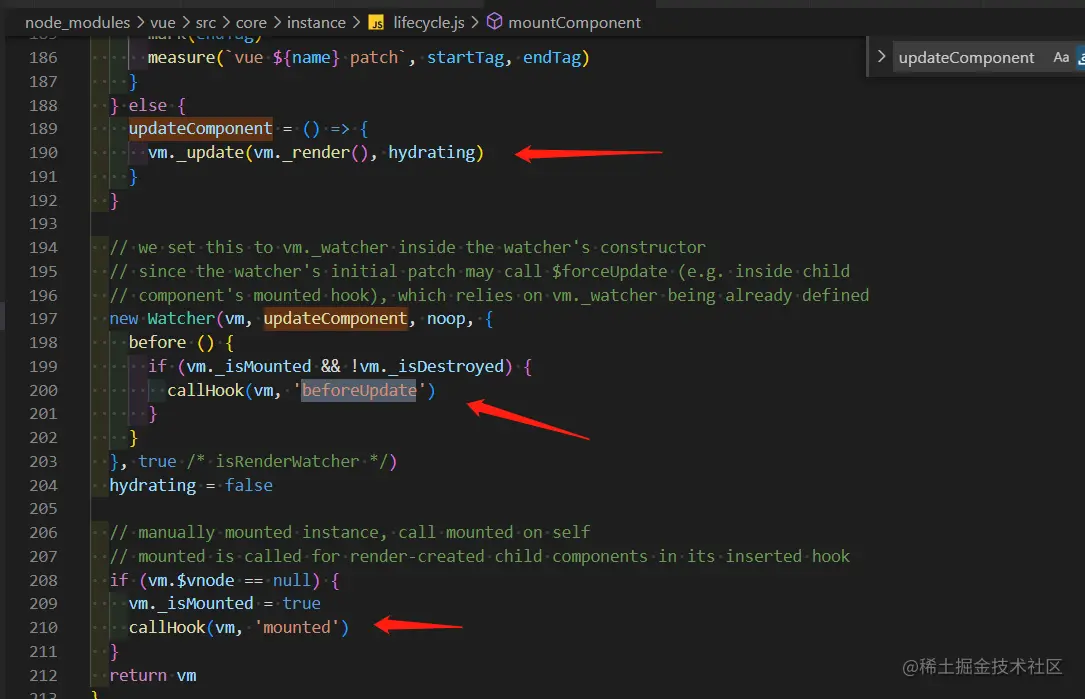Screen dimensions: 1085x699
Task: Click highlighted updateComponent on line 189
Action: click(200, 129)
